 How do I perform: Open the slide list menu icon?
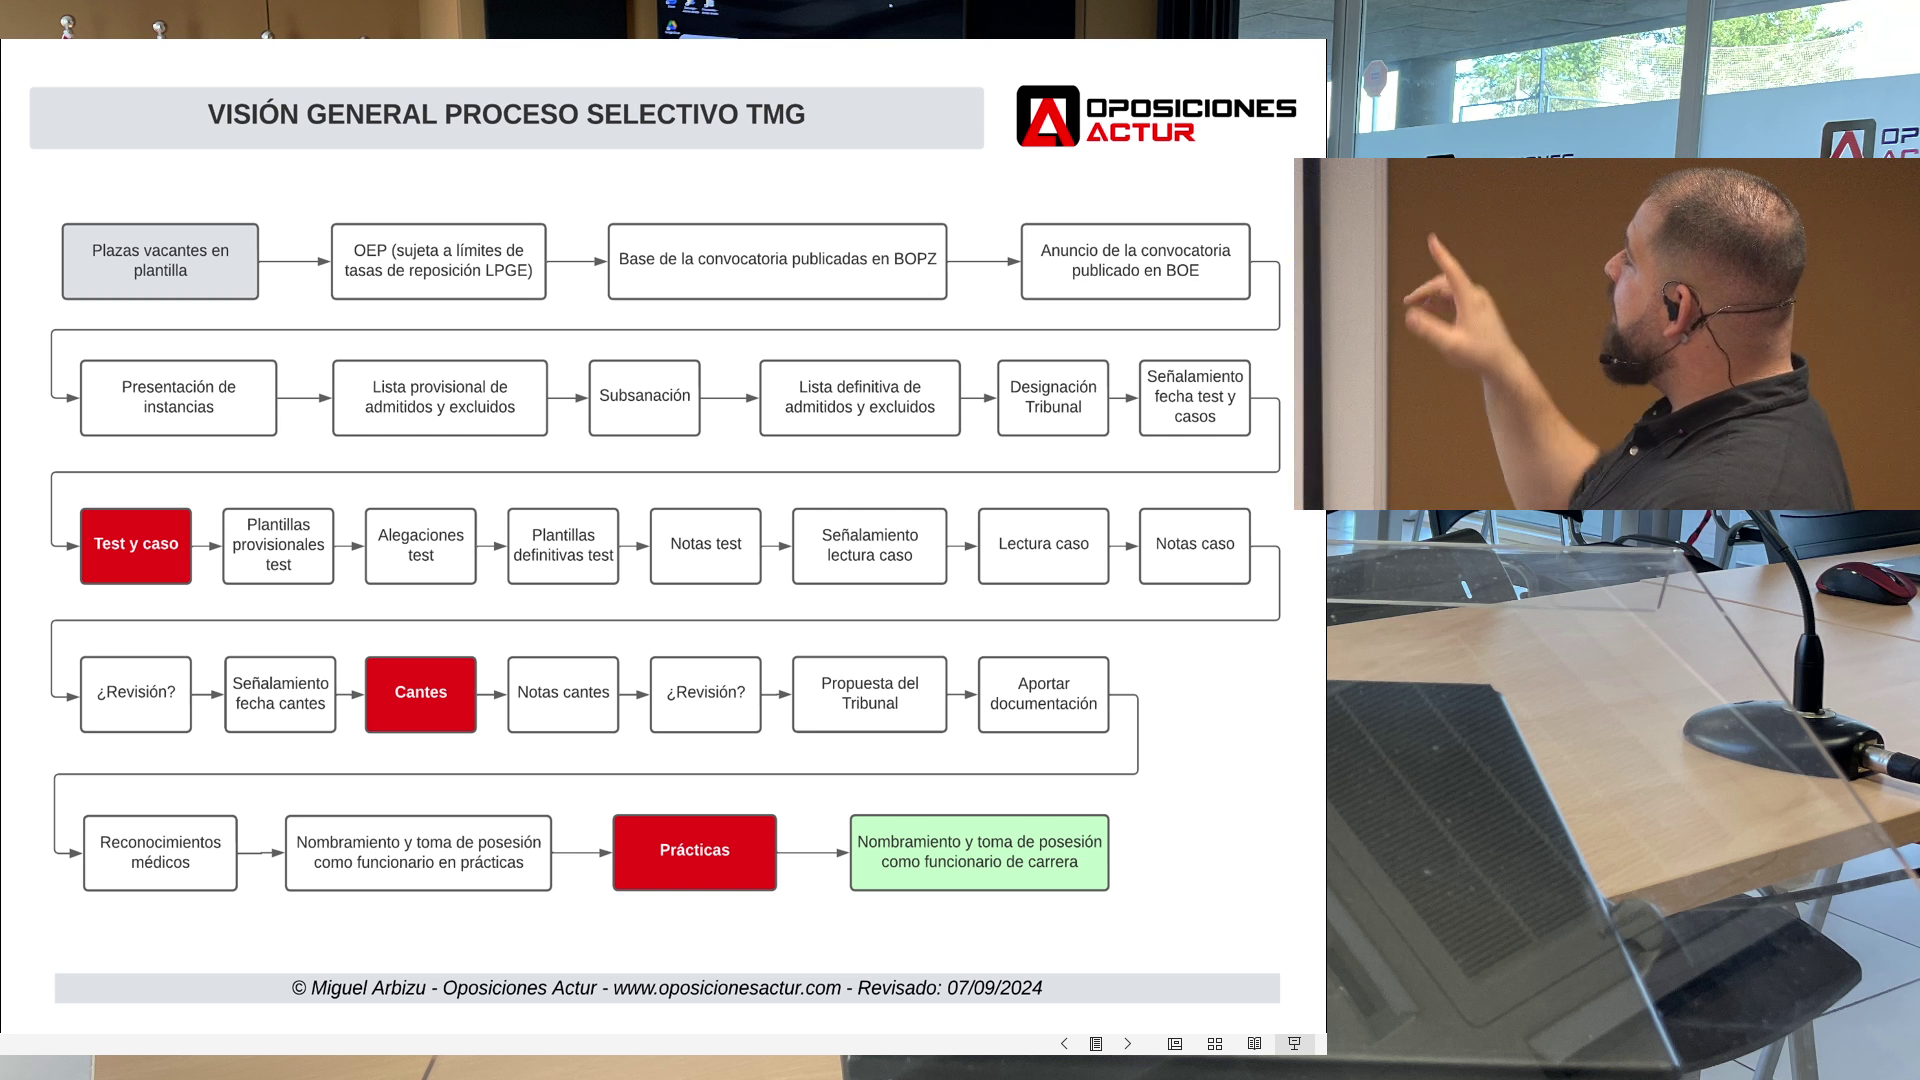click(x=1096, y=1043)
